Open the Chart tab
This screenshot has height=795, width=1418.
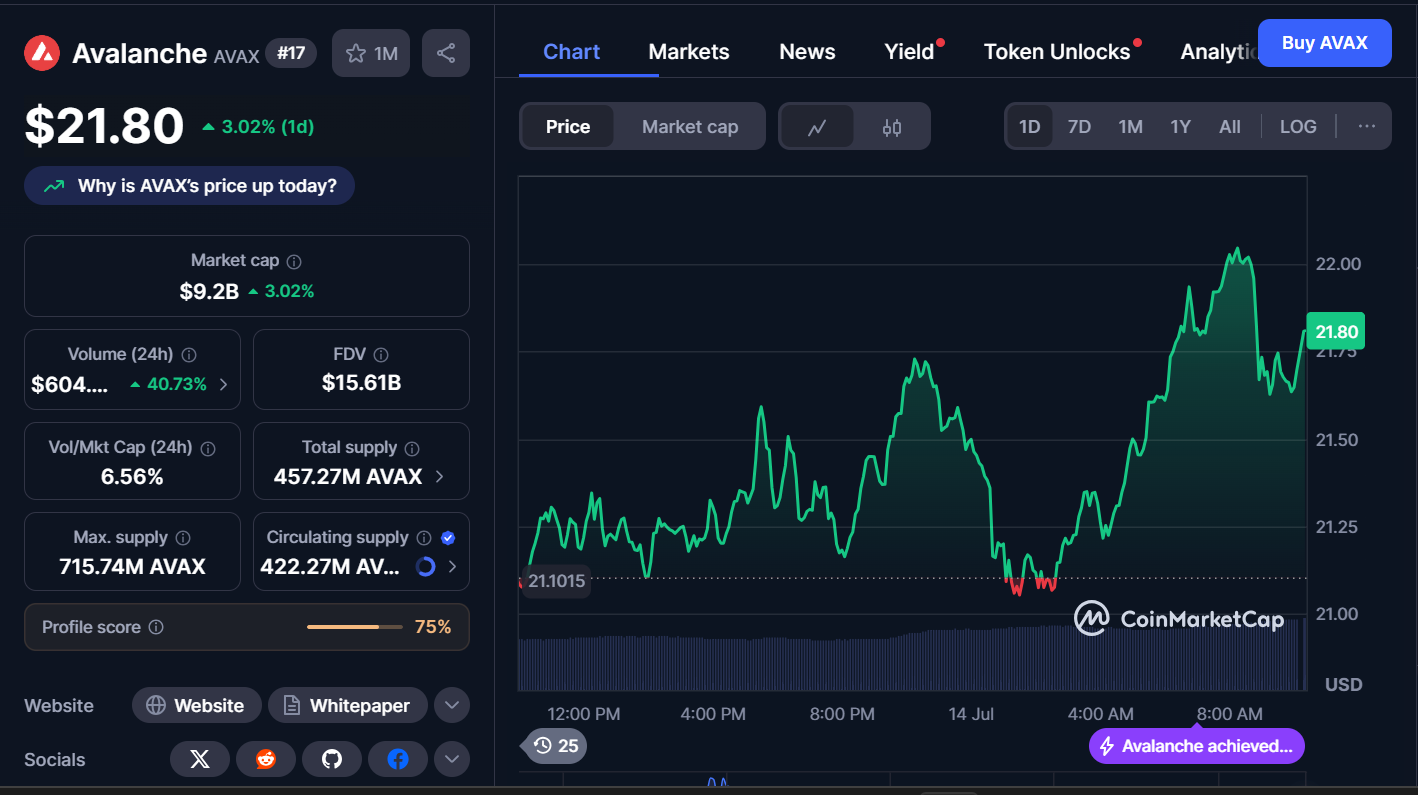[x=571, y=52]
